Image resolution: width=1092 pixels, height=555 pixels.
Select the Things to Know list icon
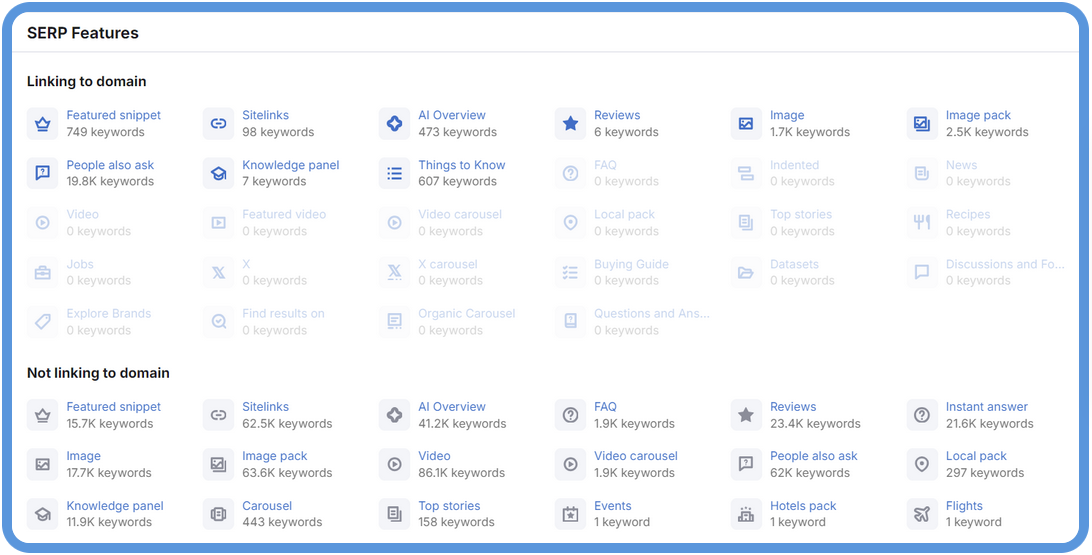pos(395,174)
